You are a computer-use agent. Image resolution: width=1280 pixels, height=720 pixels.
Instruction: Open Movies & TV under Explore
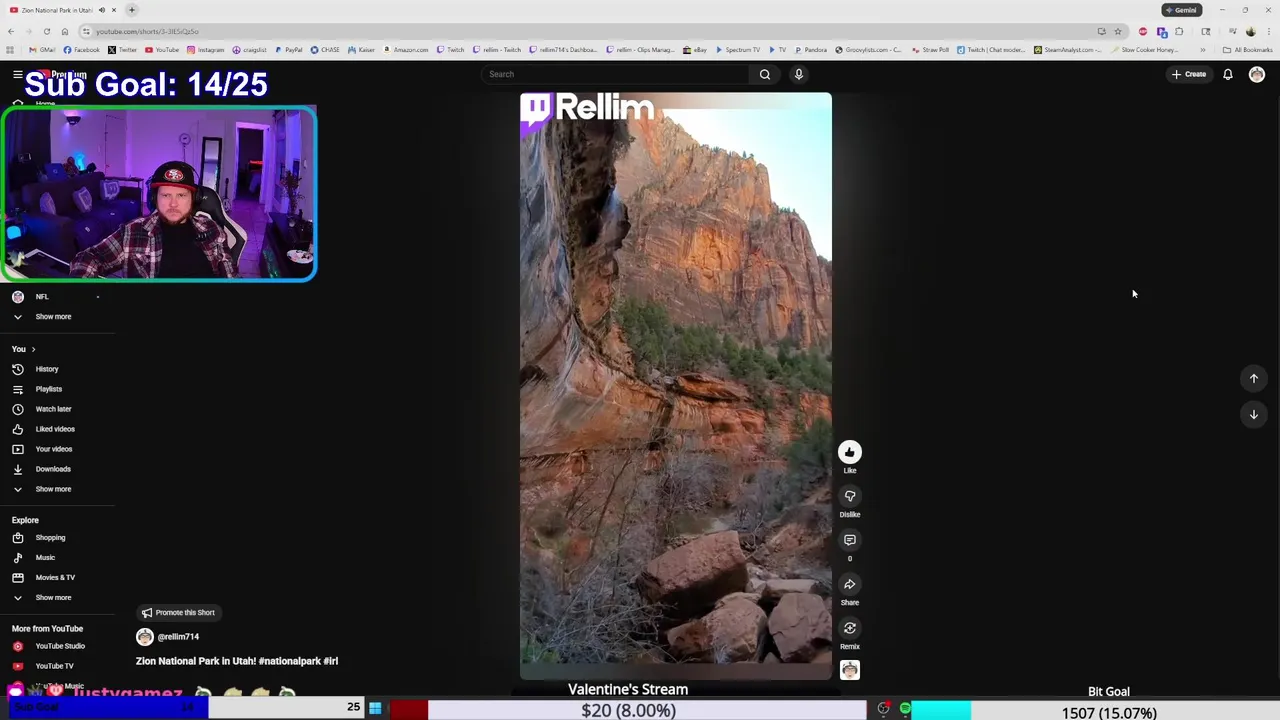[57, 577]
